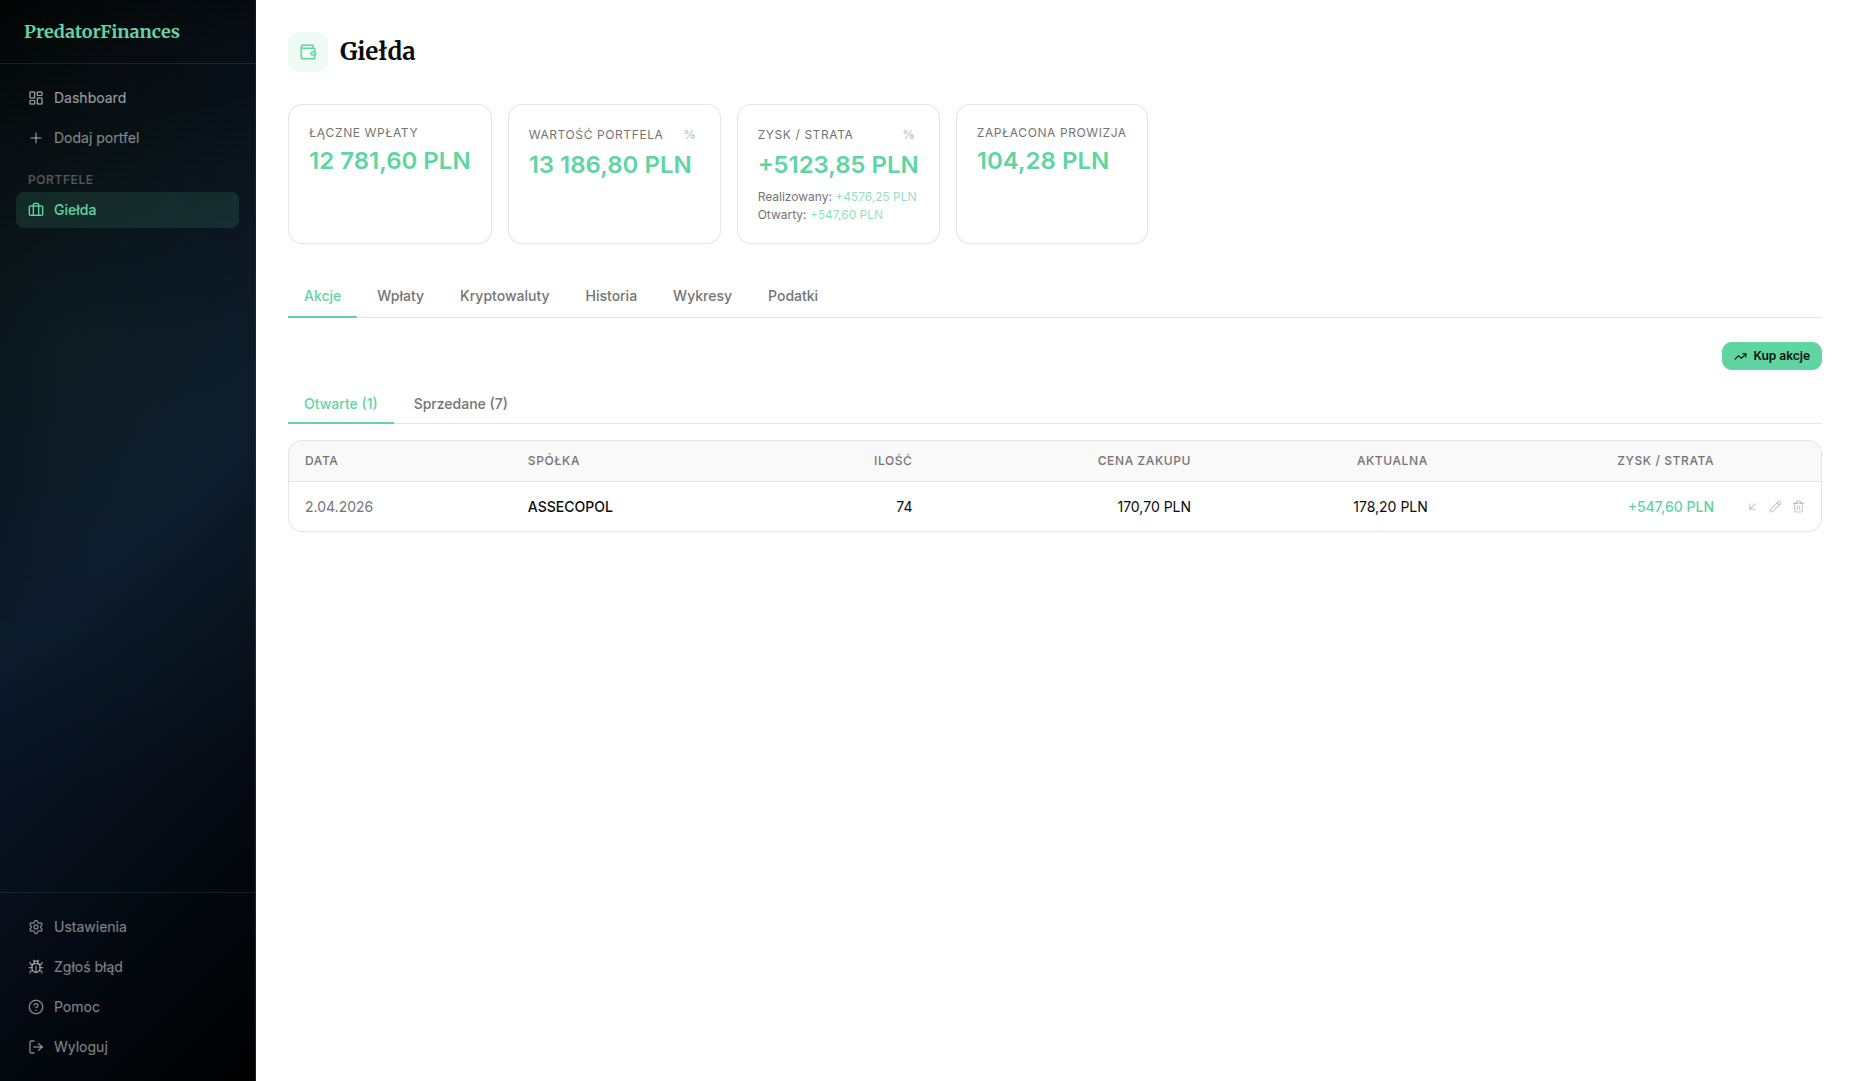Click the question mark icon beside Pomoc
Viewport: 1854px width, 1081px height.
click(36, 1007)
